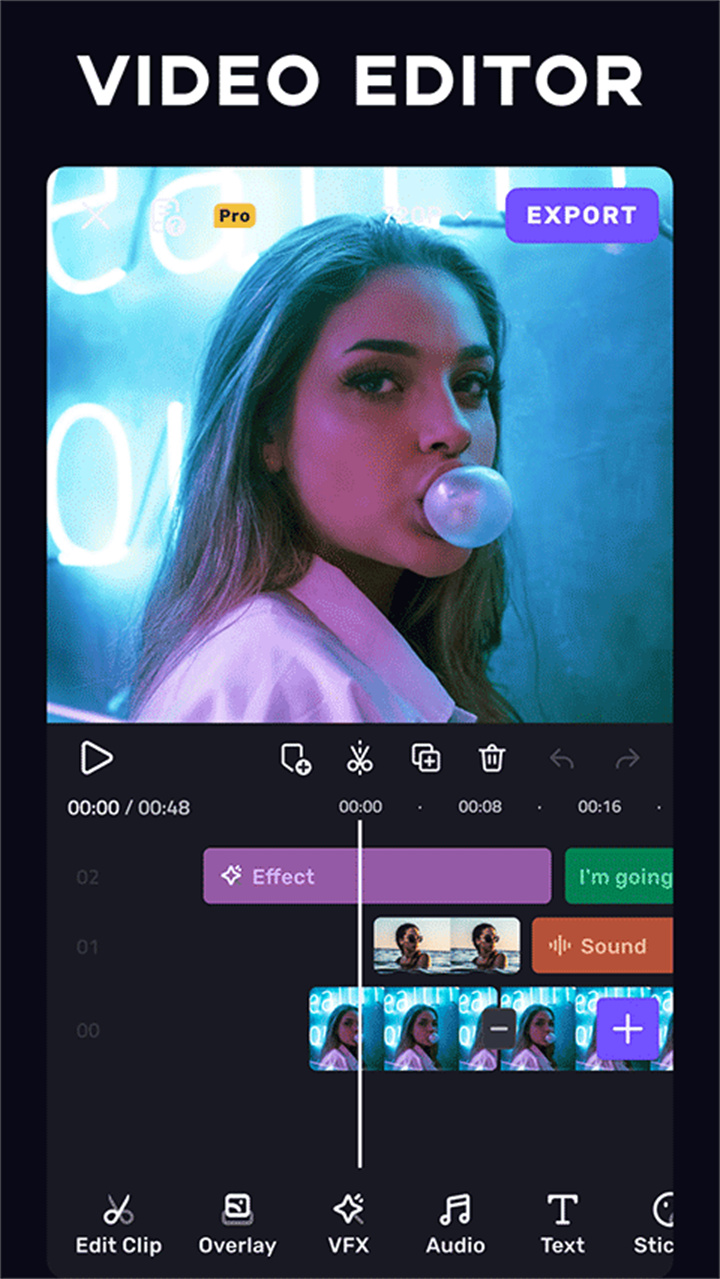Delete clip using trash icon
This screenshot has height=1279, width=720.
tap(491, 759)
